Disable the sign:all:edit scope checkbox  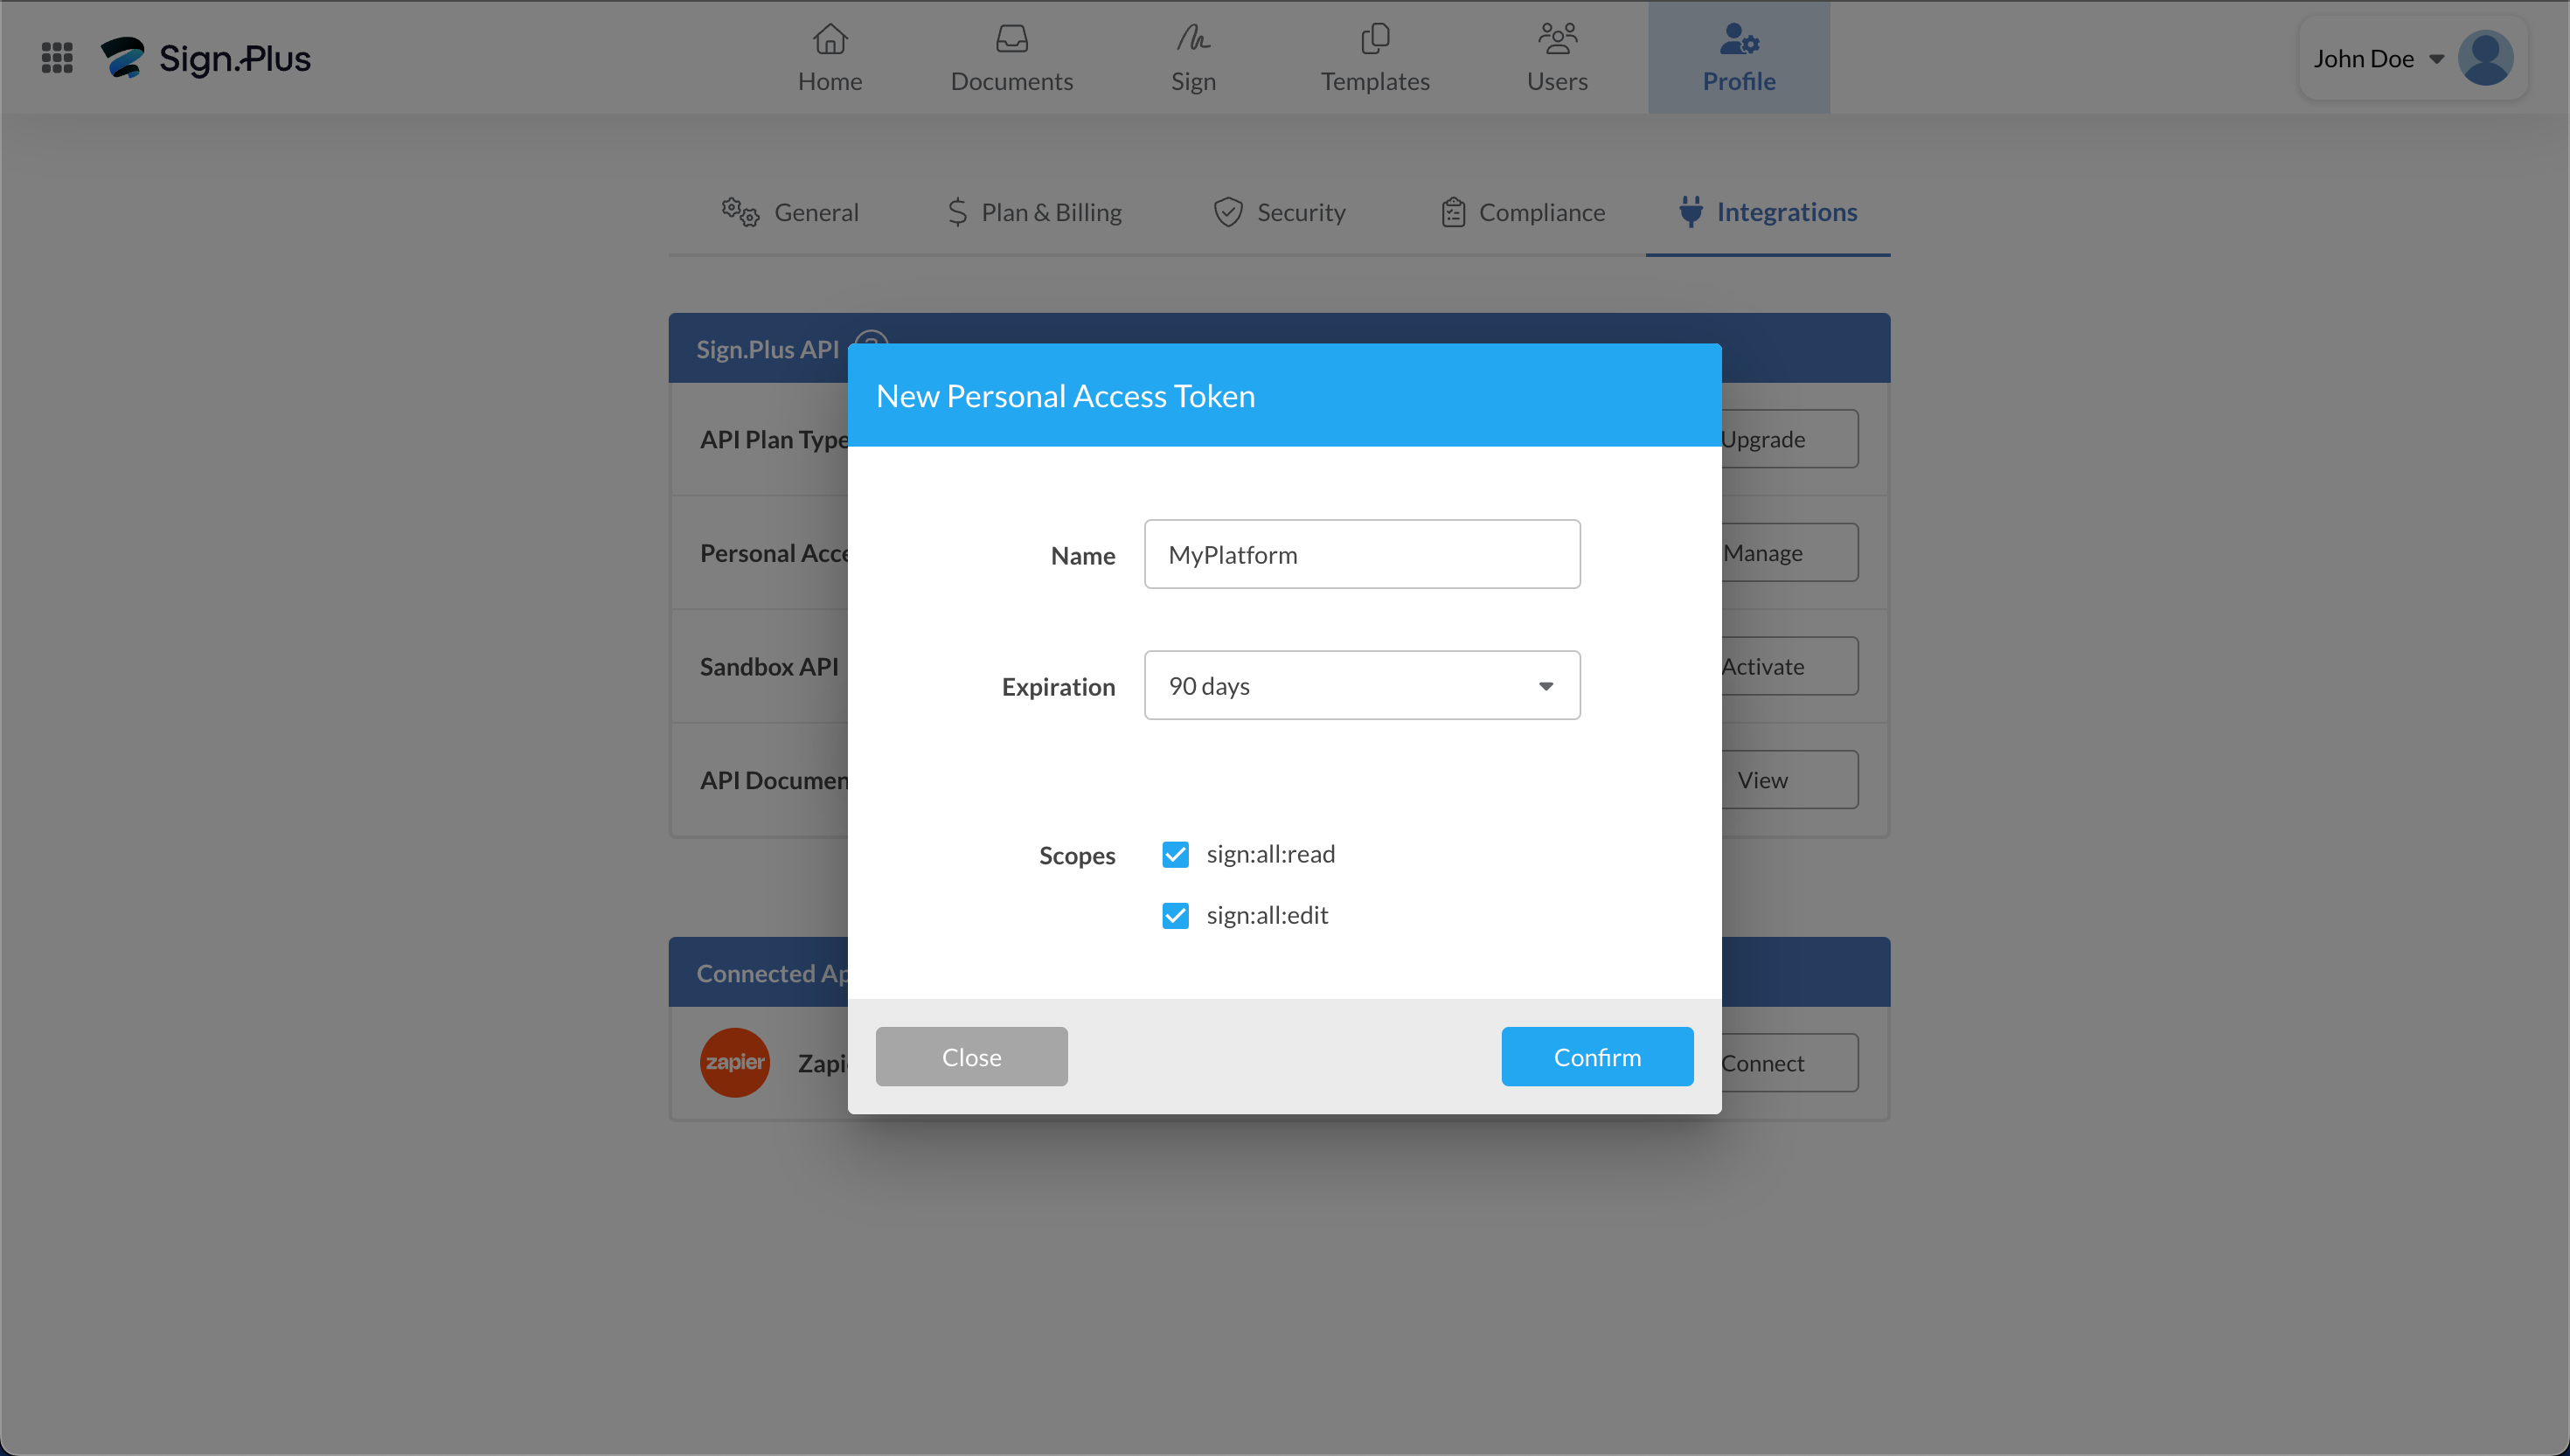click(x=1176, y=914)
